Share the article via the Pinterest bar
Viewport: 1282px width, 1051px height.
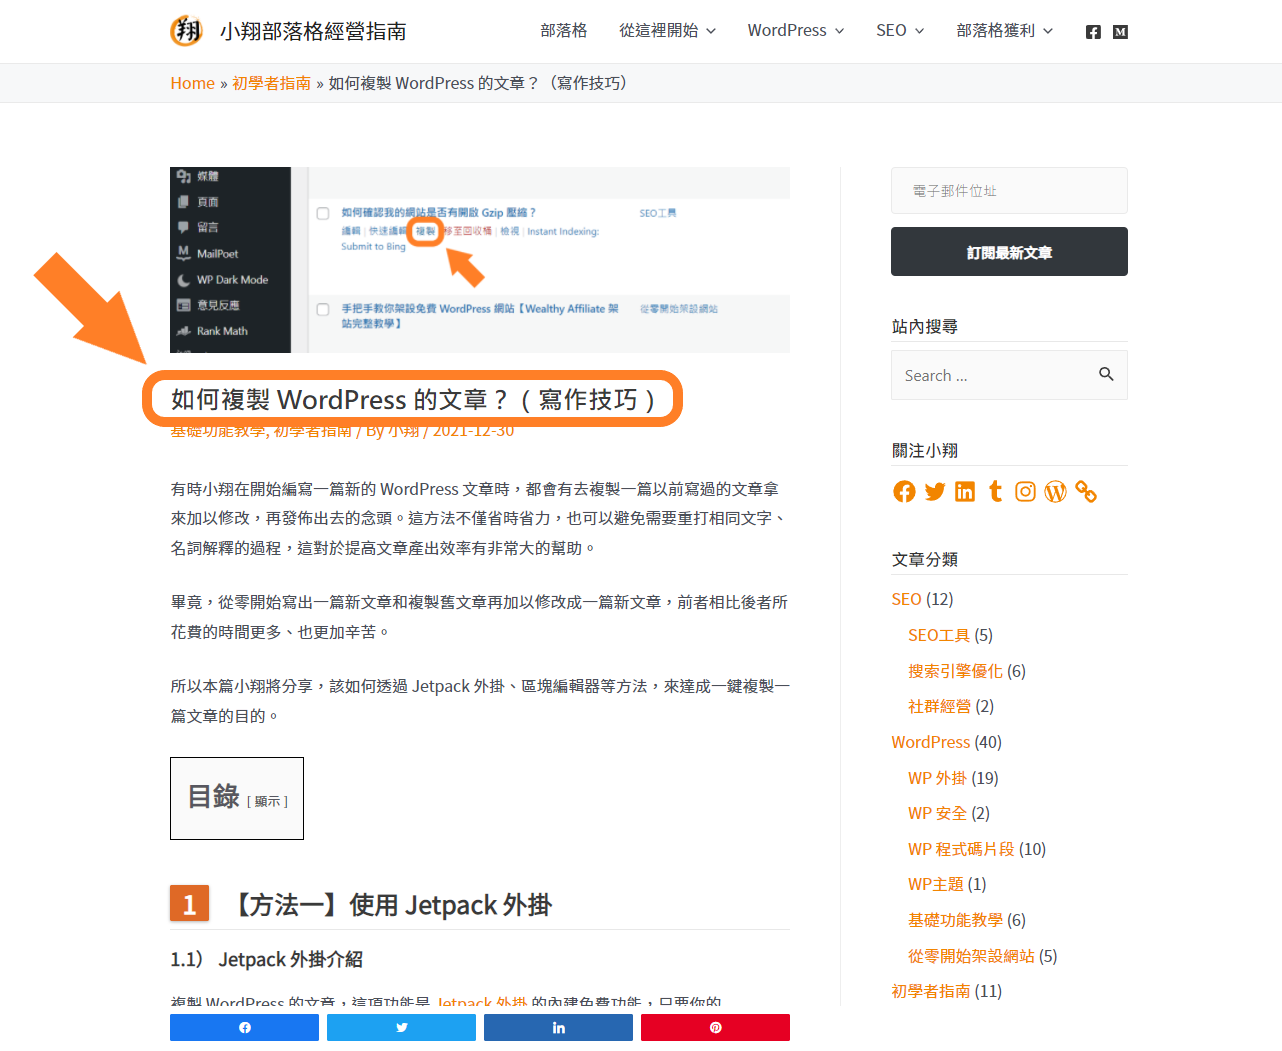[x=715, y=1027]
